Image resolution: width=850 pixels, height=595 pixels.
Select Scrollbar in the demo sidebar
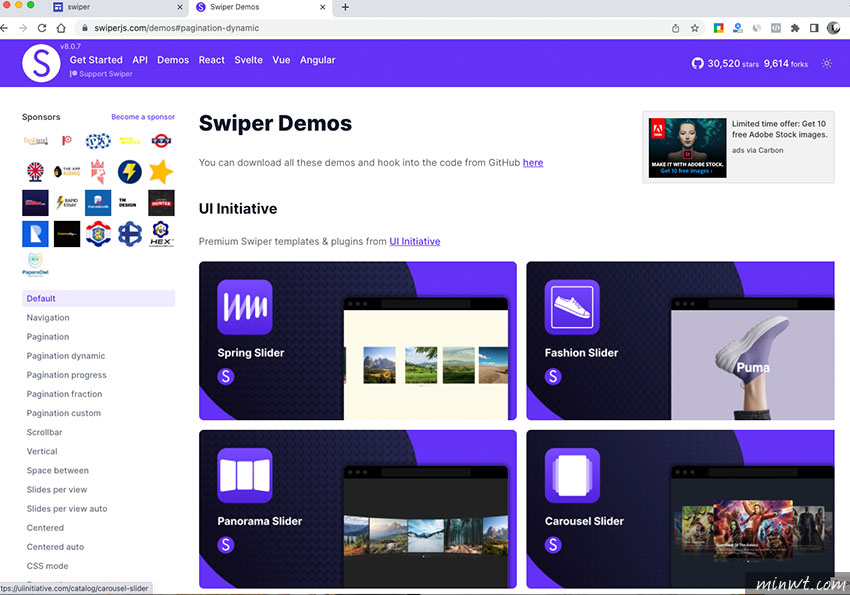click(44, 432)
